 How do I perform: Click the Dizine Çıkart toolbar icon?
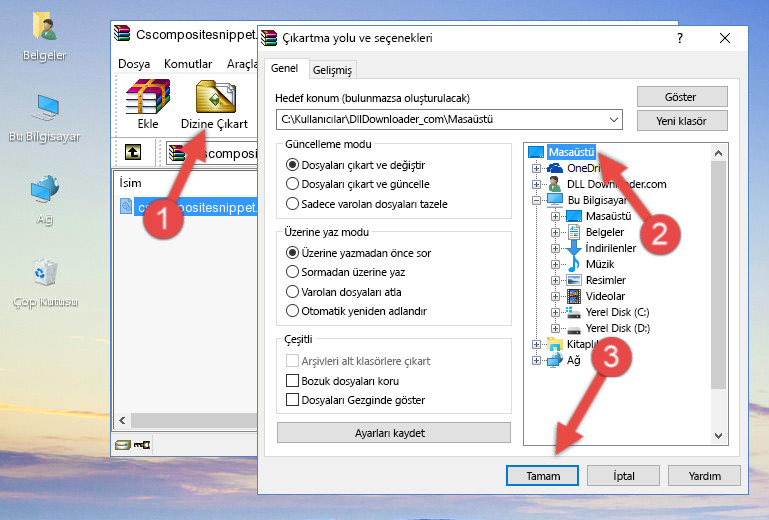tap(215, 97)
